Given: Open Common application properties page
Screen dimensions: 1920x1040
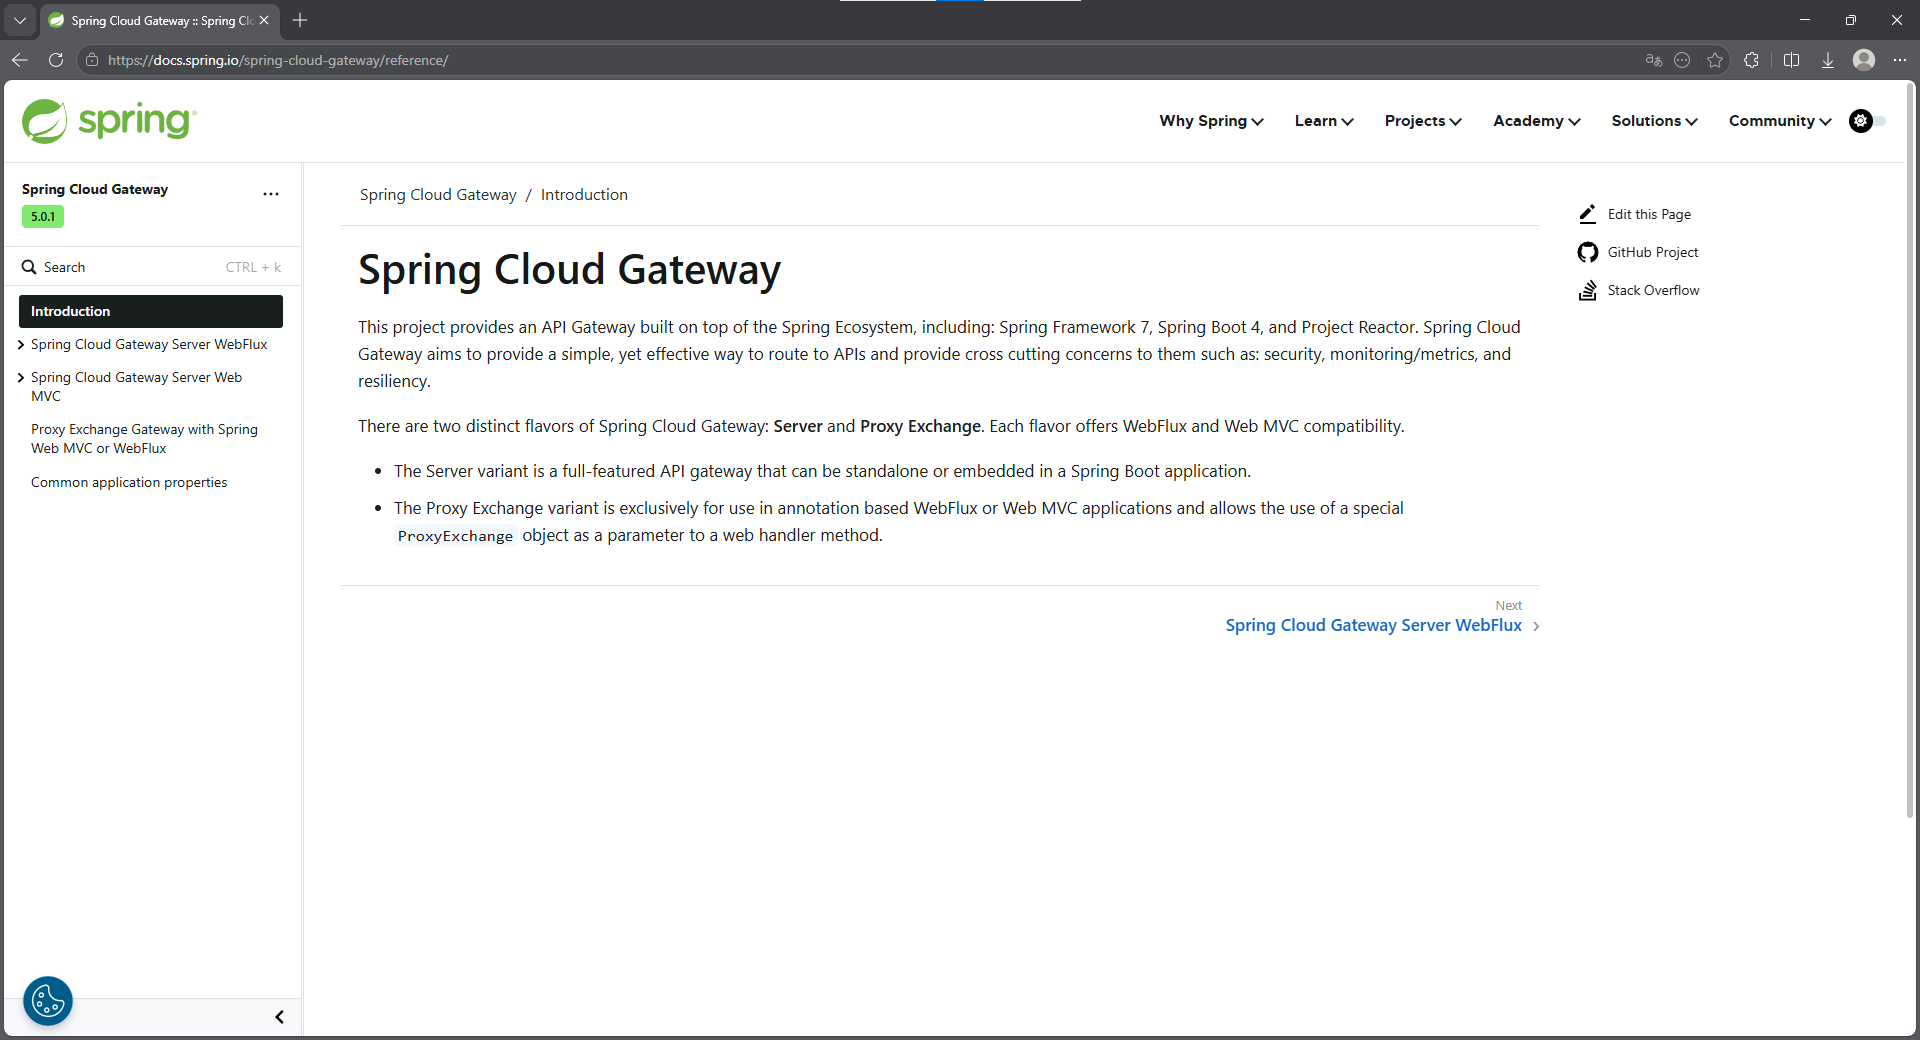Looking at the screenshot, I should tap(129, 482).
